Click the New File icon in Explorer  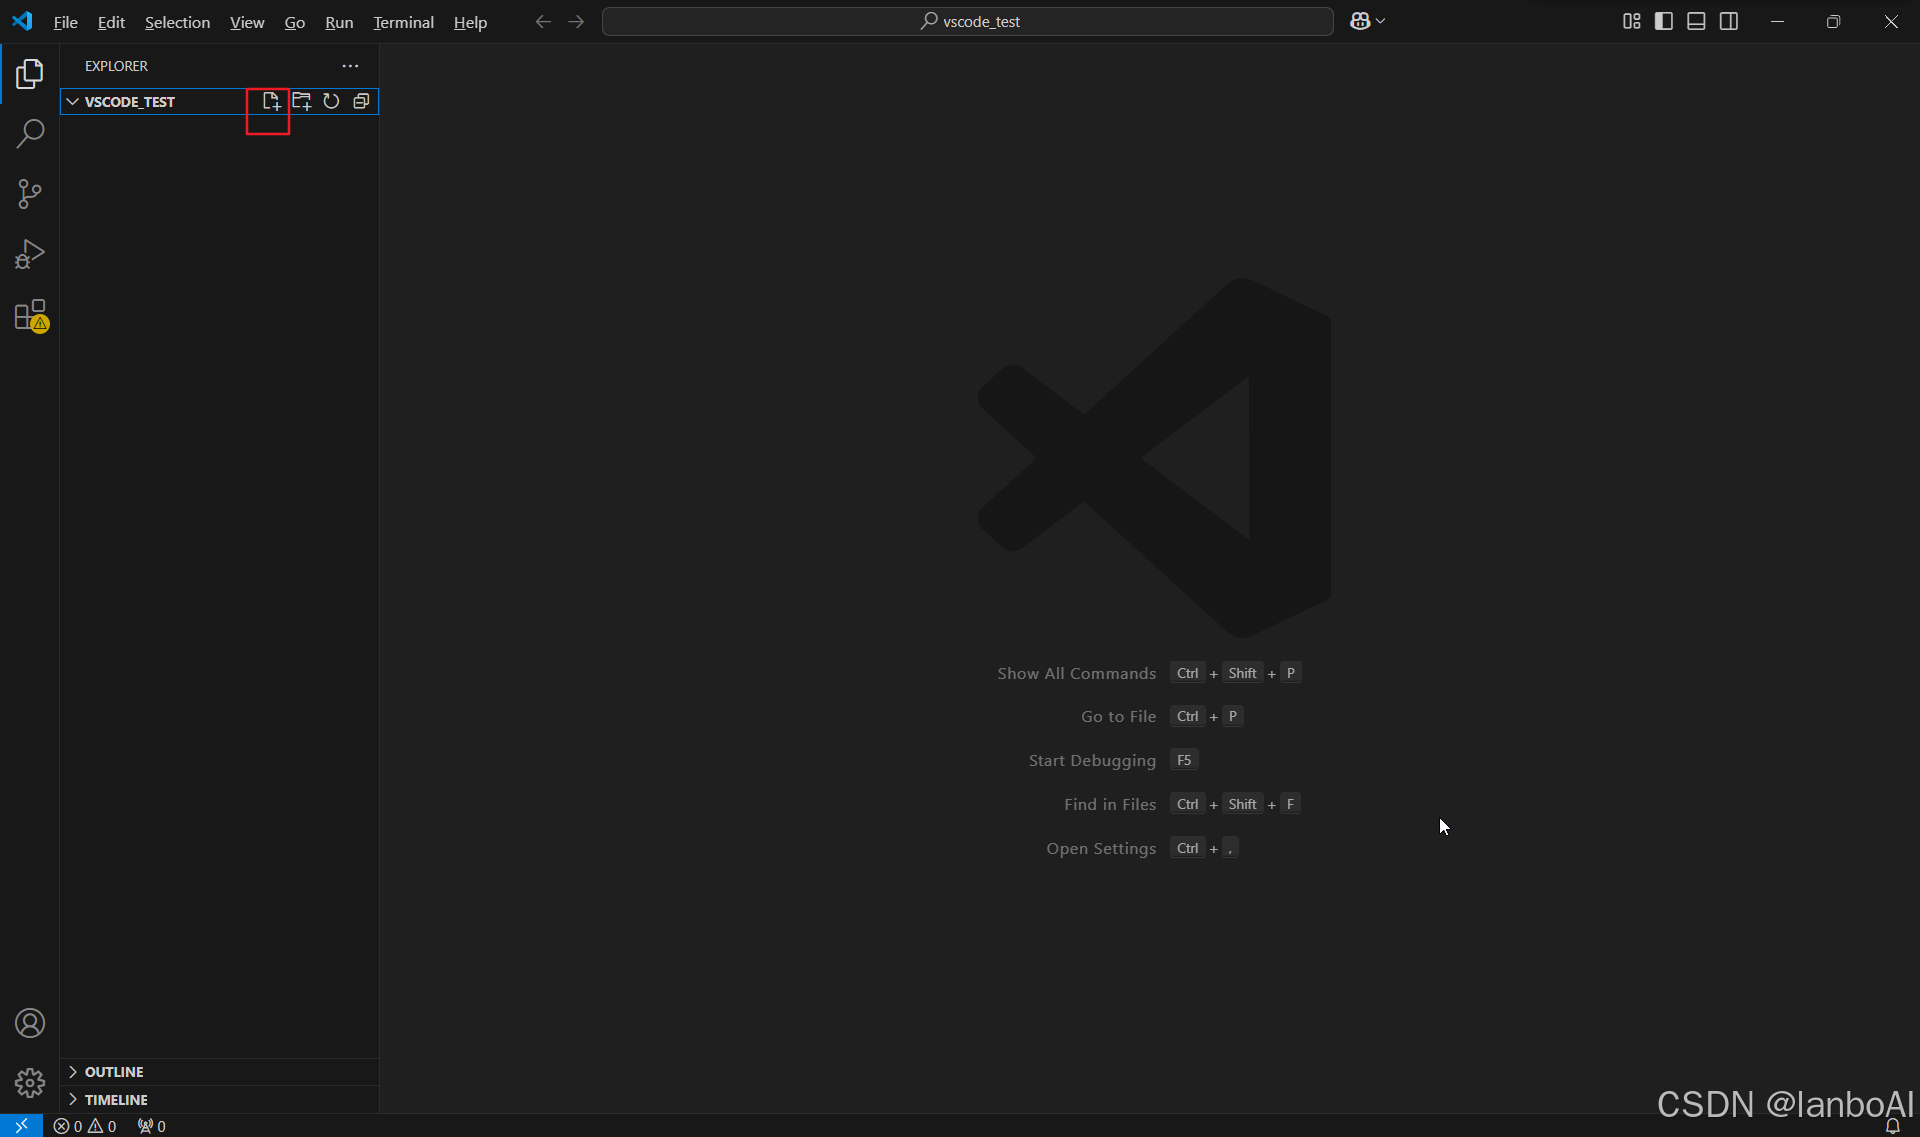pos(270,101)
